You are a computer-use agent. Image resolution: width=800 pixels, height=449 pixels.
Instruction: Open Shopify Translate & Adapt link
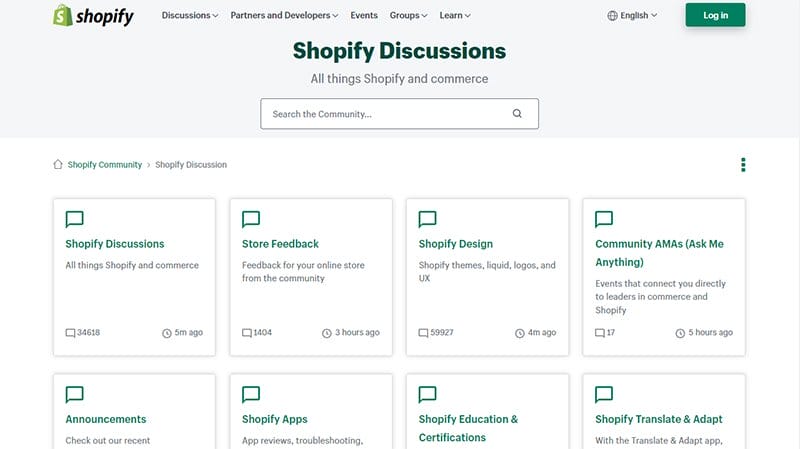(659, 419)
